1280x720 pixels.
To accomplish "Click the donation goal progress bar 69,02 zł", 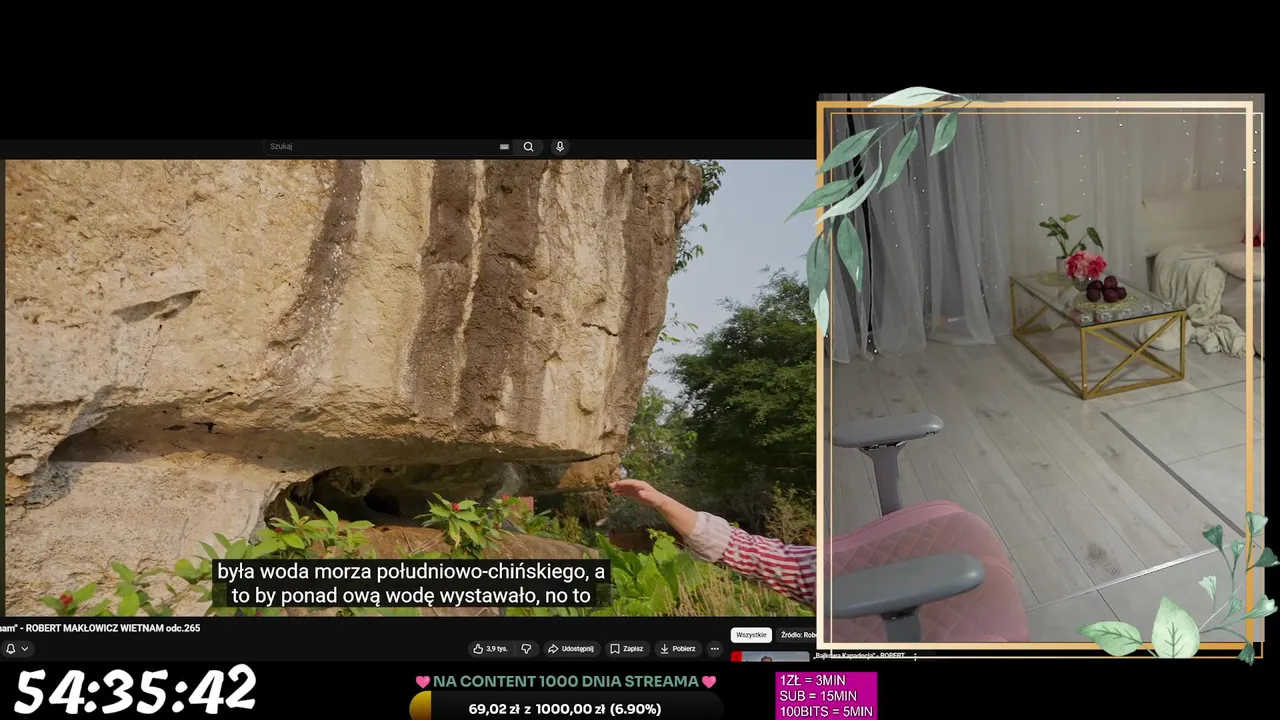I will (x=565, y=708).
